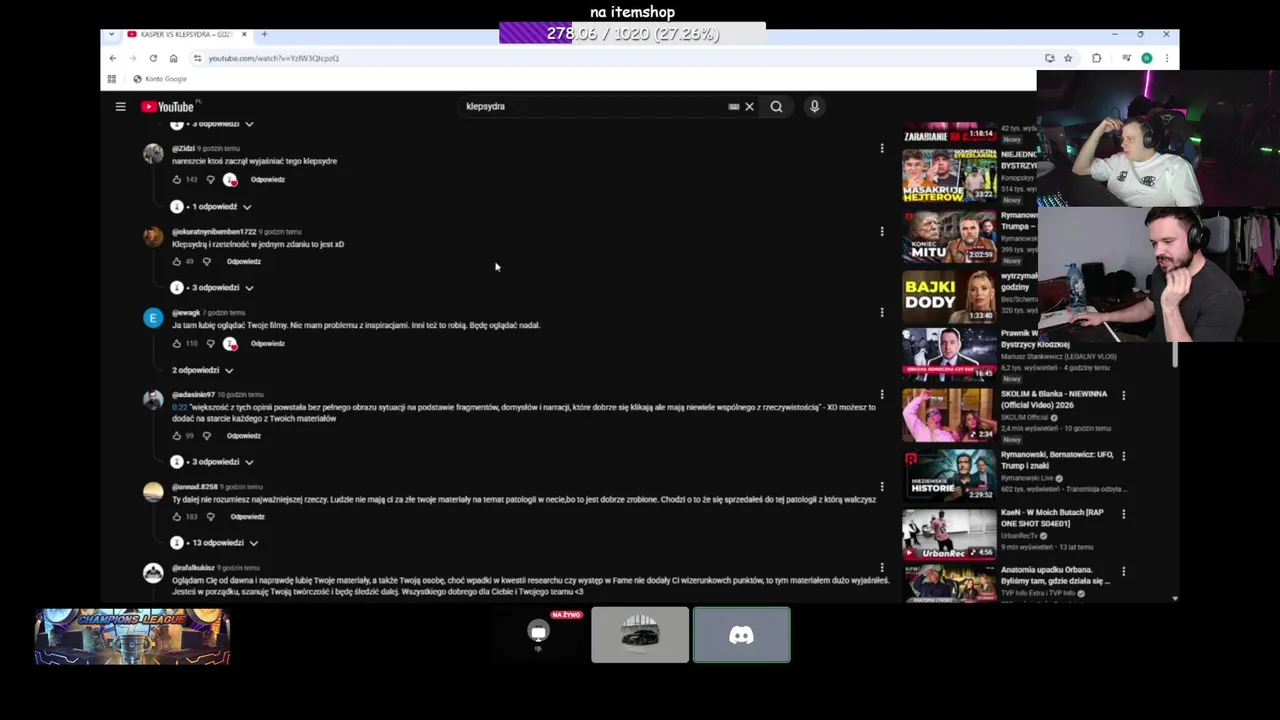Viewport: 1280px width, 720px height.
Task: Open the Chrome apps grid in the bookmarks bar
Action: (x=111, y=79)
